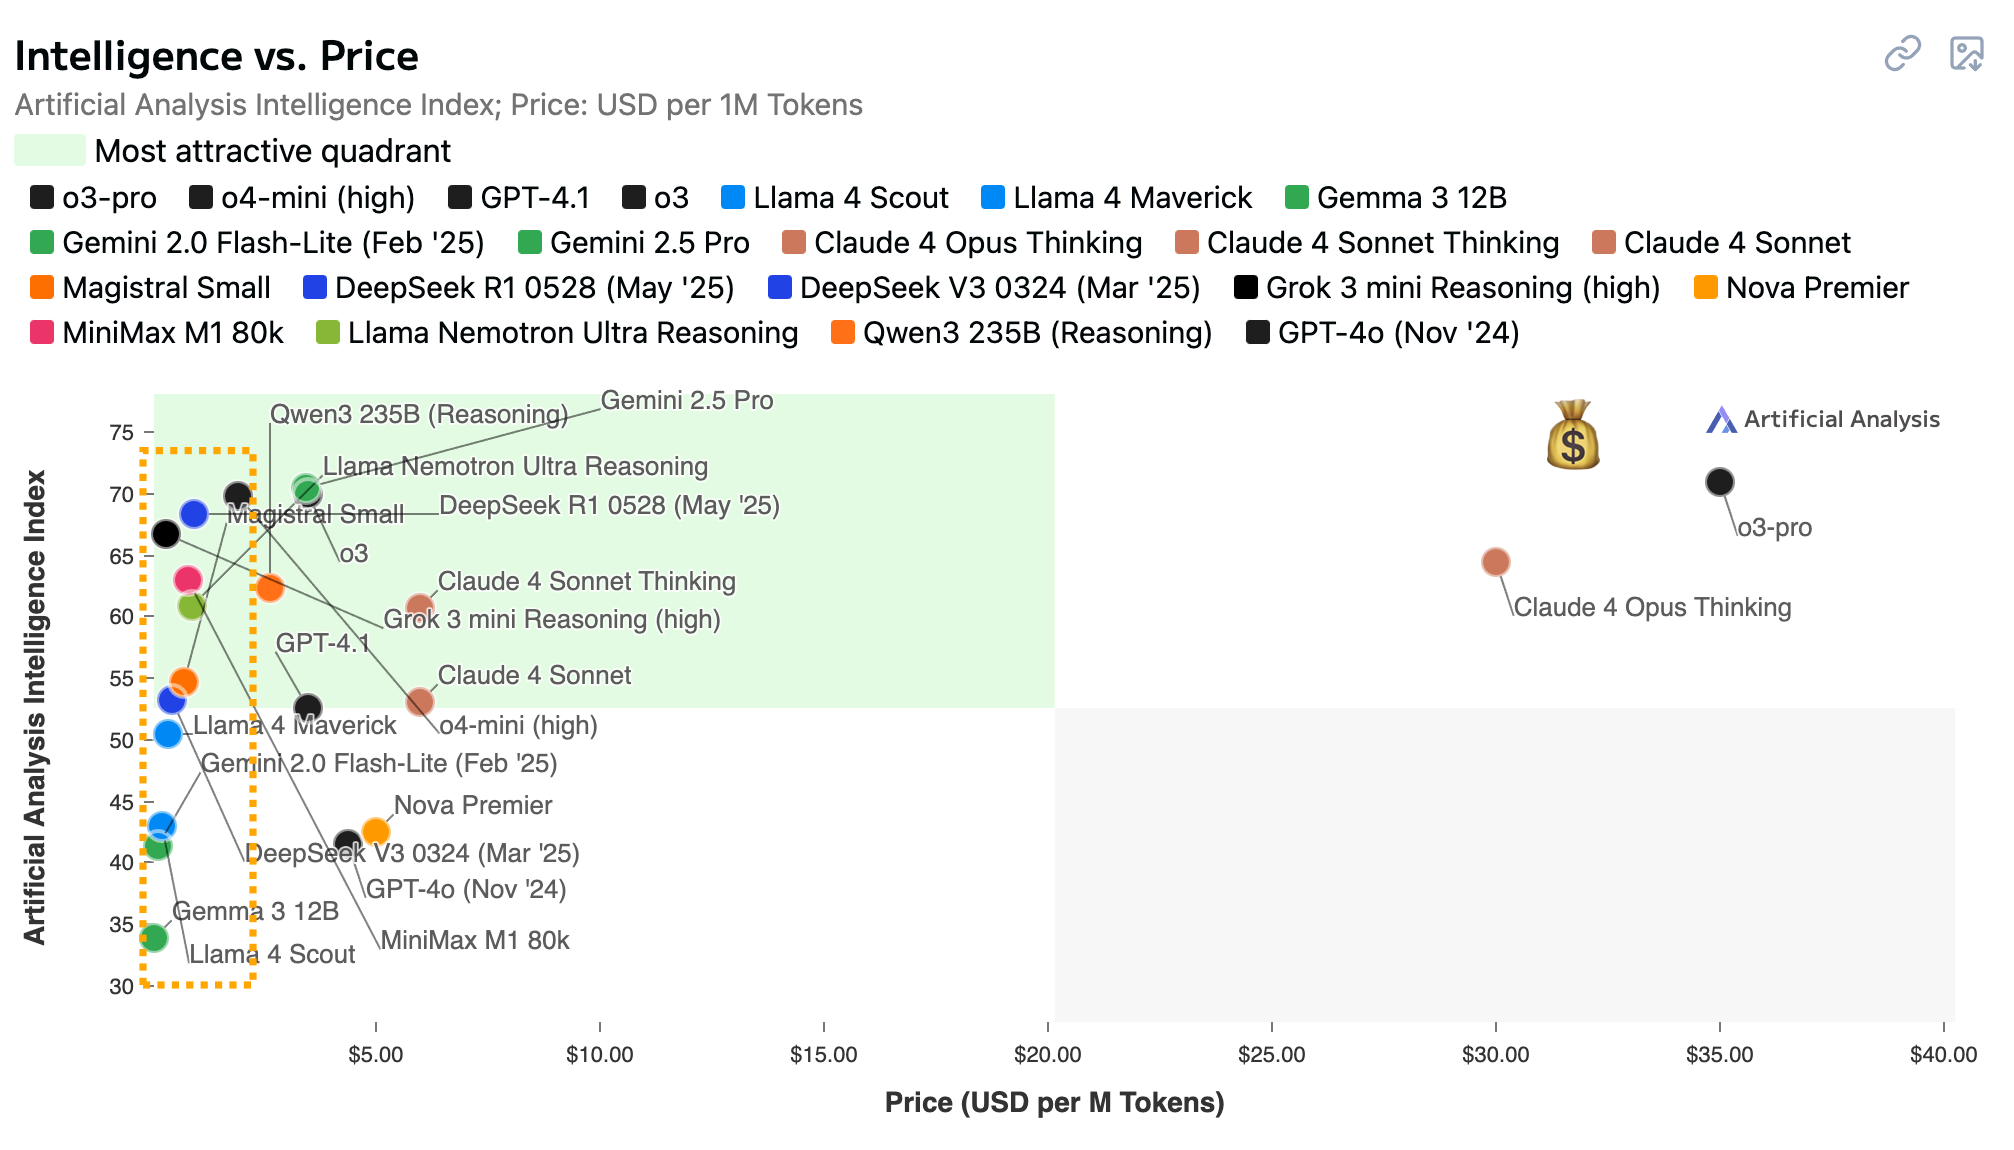Click the Grok 3 mini Reasoning chart label
The image size is (2014, 1150).
(552, 620)
